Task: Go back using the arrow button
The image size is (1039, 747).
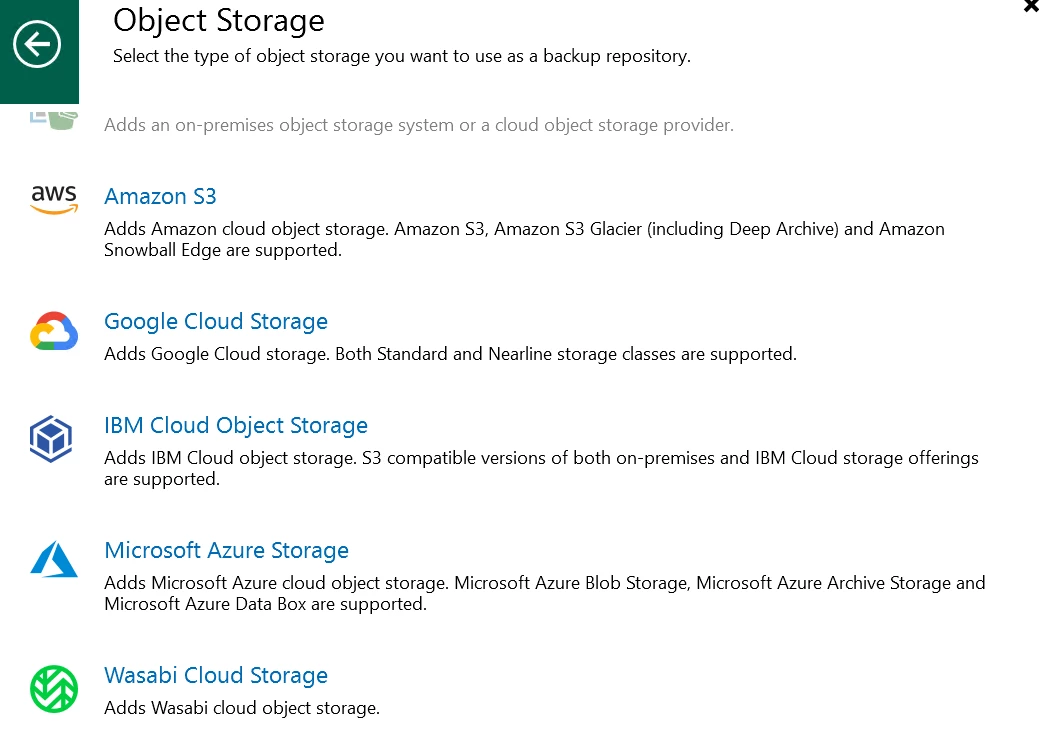Action: pyautogui.click(x=37, y=45)
